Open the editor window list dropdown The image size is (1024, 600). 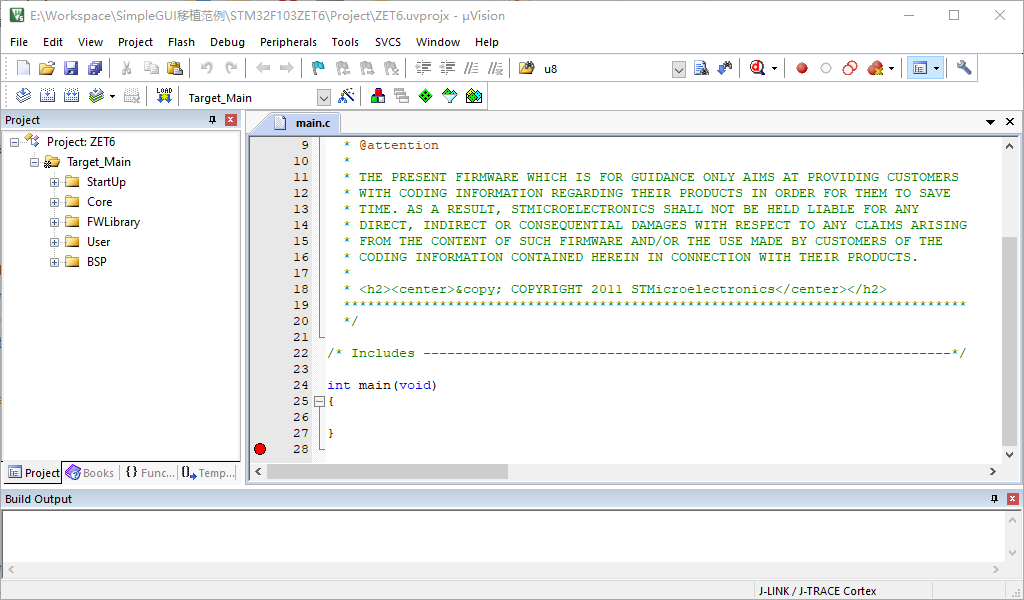[x=991, y=122]
